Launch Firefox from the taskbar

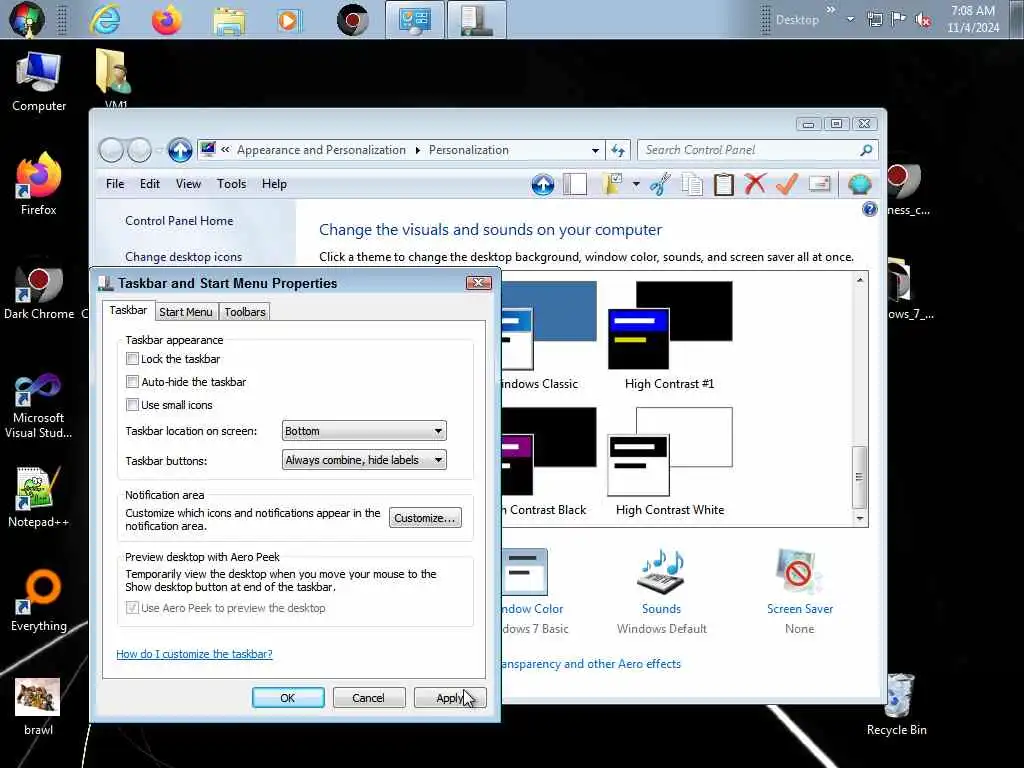(167, 20)
